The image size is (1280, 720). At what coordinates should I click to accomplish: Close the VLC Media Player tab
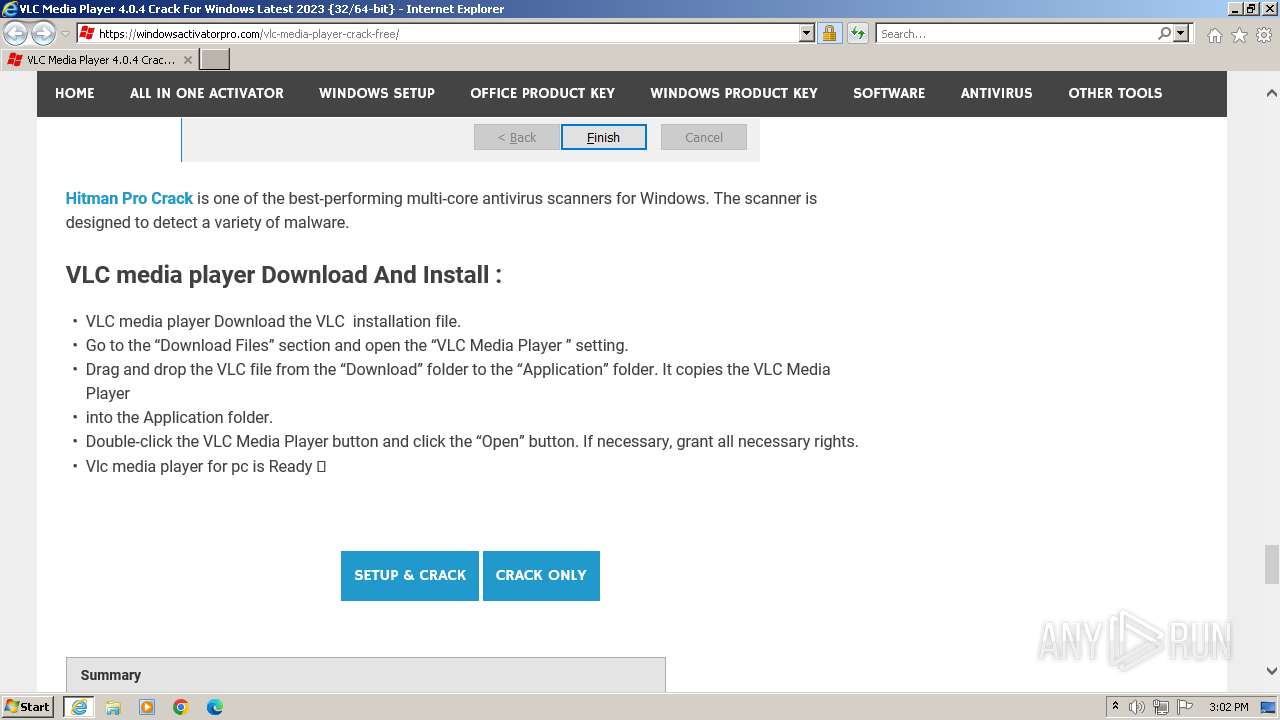click(x=188, y=60)
